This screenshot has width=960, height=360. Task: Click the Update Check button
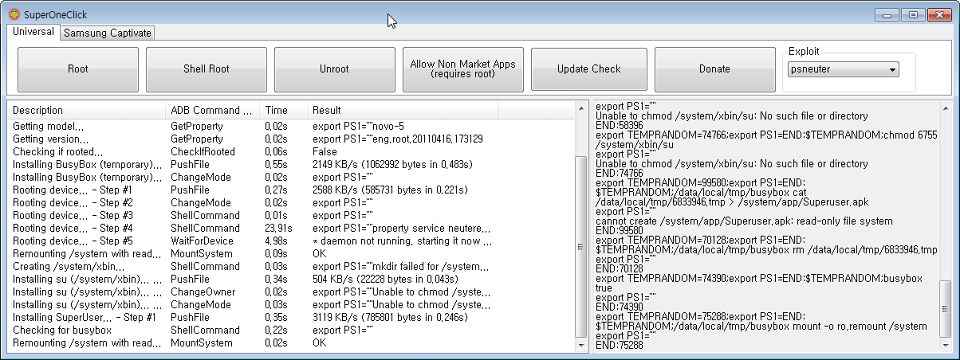589,69
